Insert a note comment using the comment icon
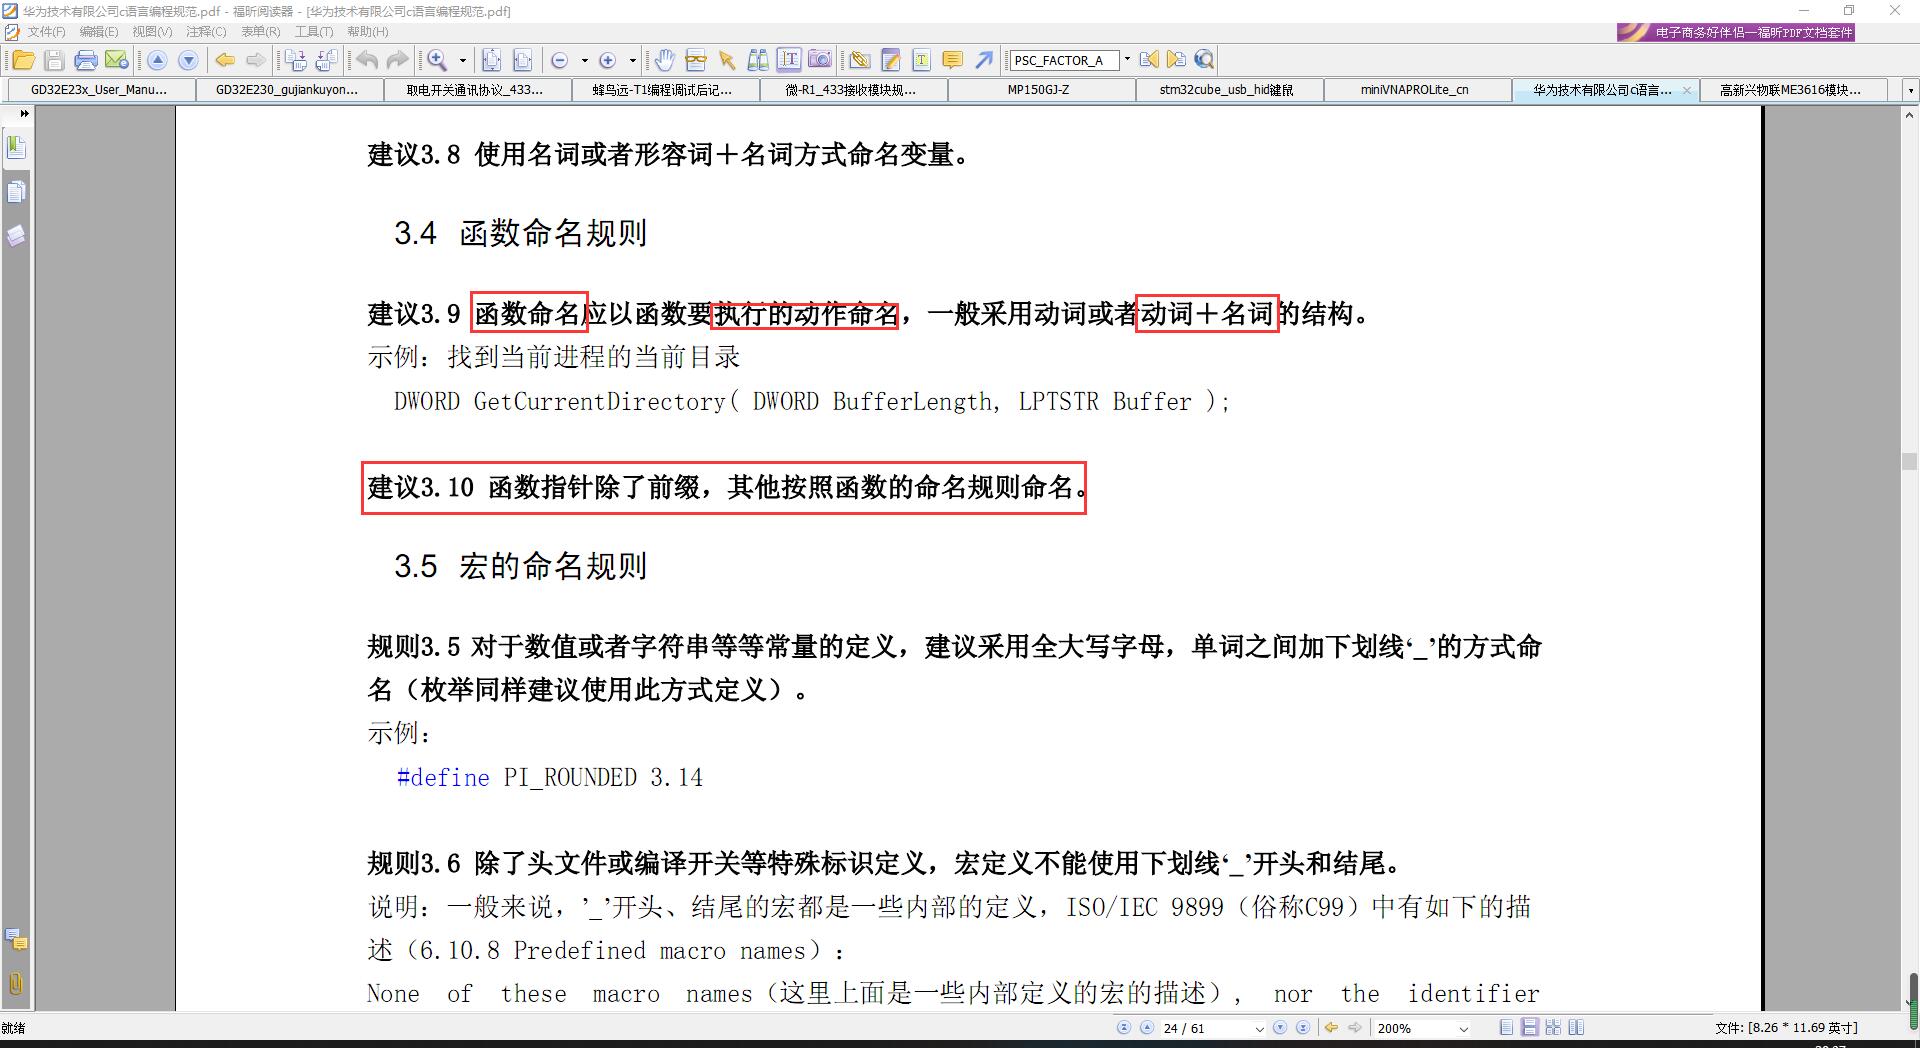The image size is (1920, 1048). click(951, 60)
